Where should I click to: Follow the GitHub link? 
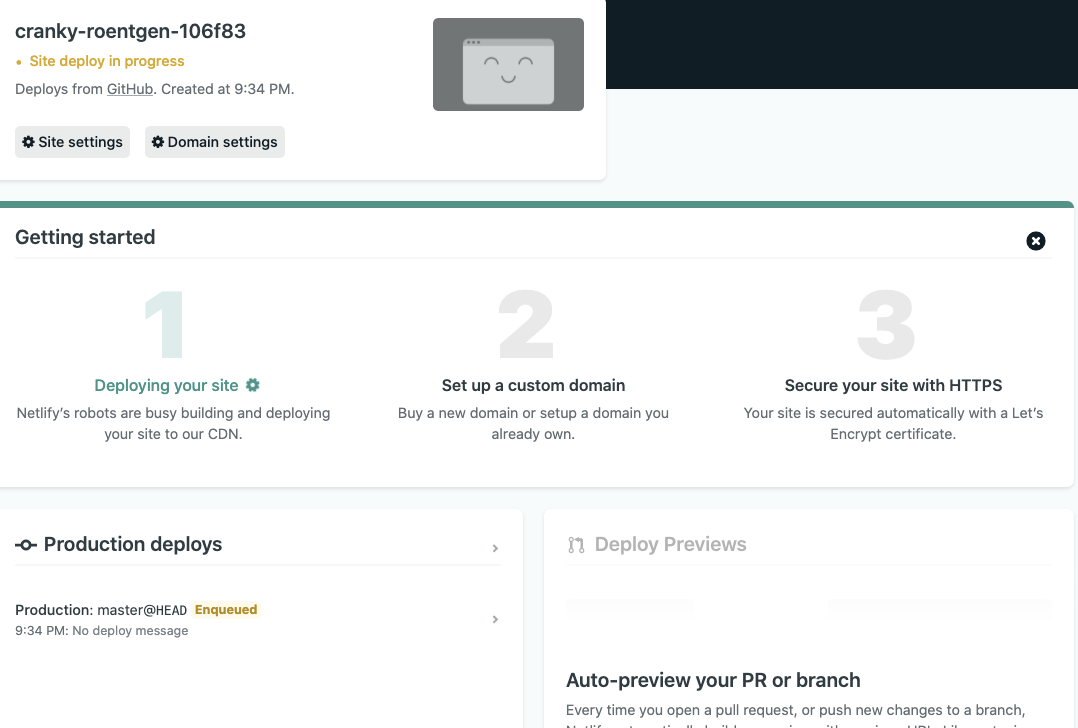130,89
